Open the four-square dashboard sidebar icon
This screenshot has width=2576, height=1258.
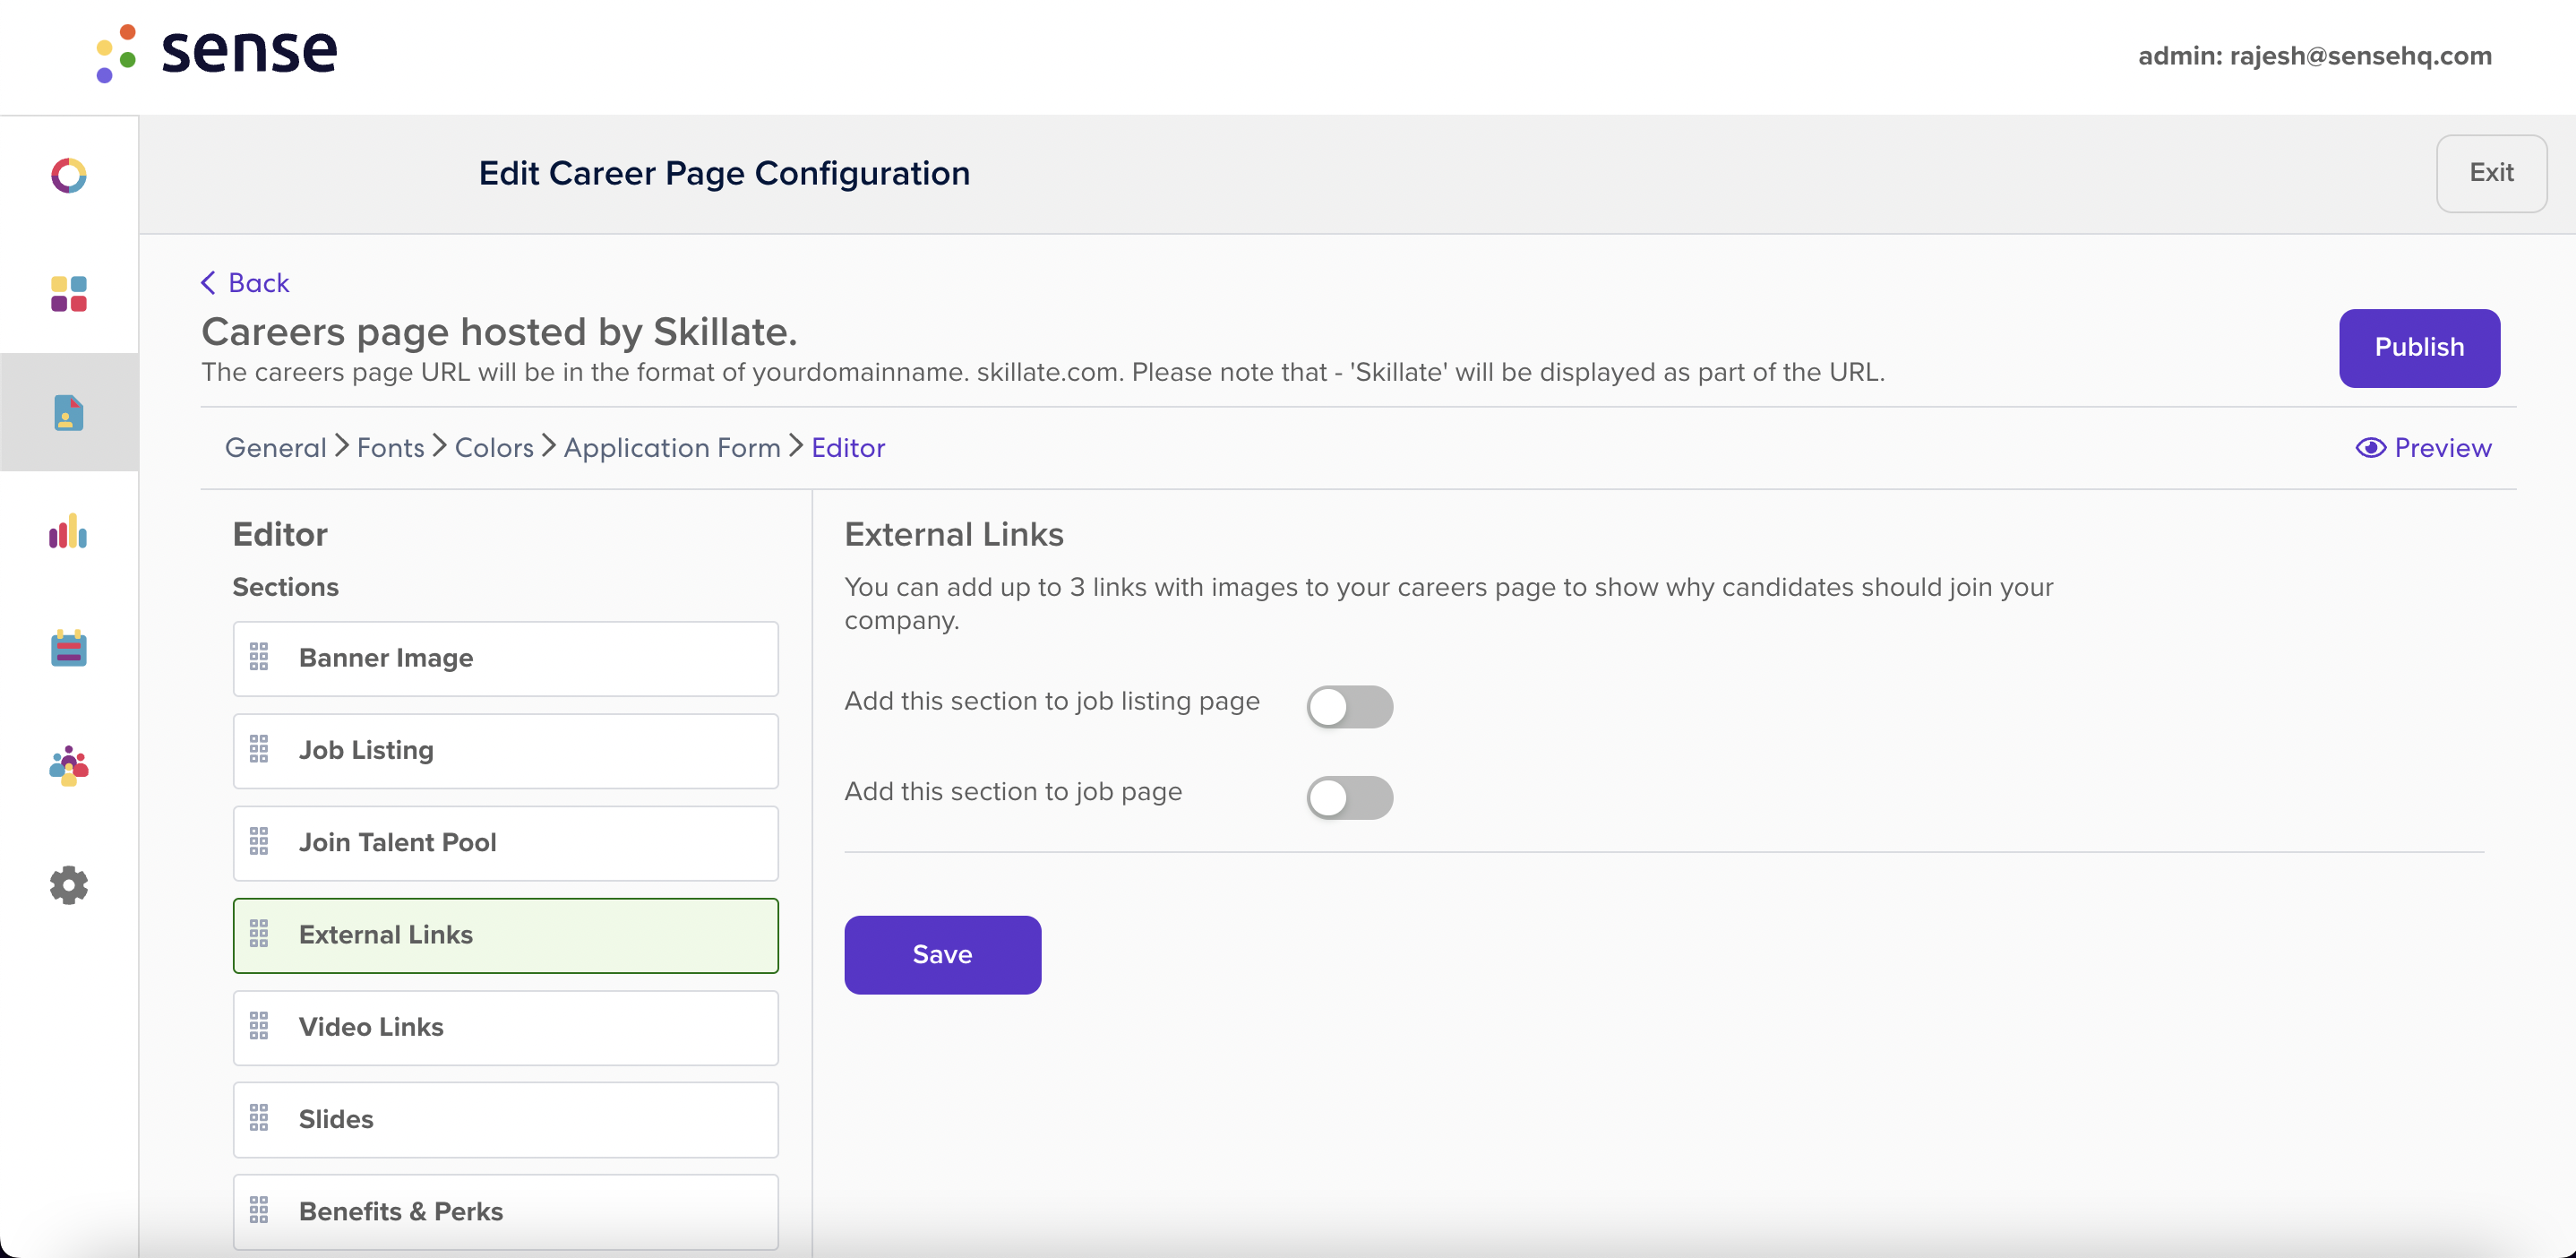click(x=69, y=294)
